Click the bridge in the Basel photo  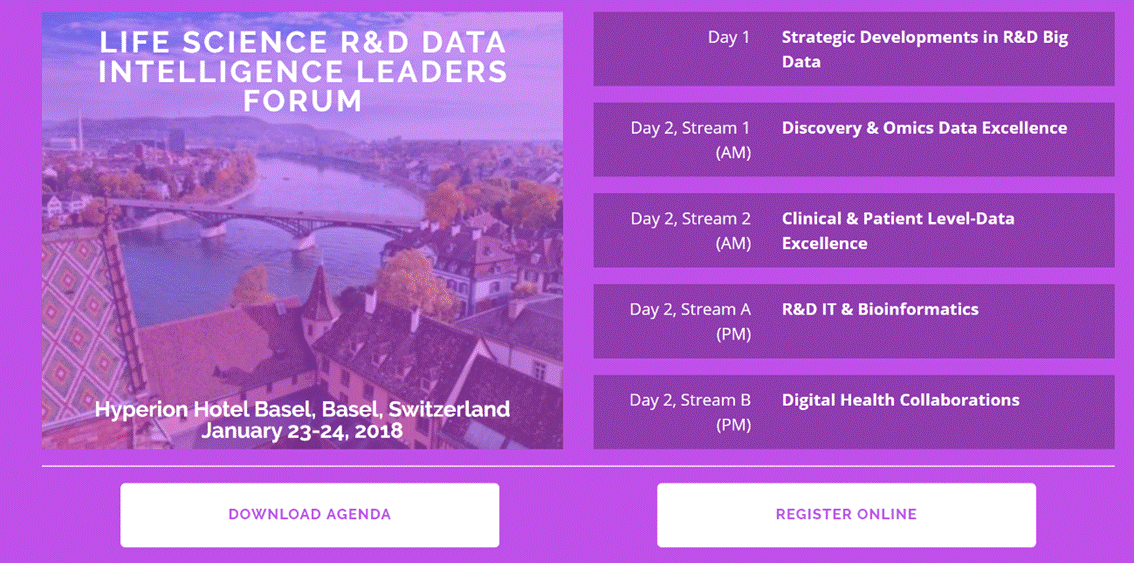pyautogui.click(x=268, y=221)
